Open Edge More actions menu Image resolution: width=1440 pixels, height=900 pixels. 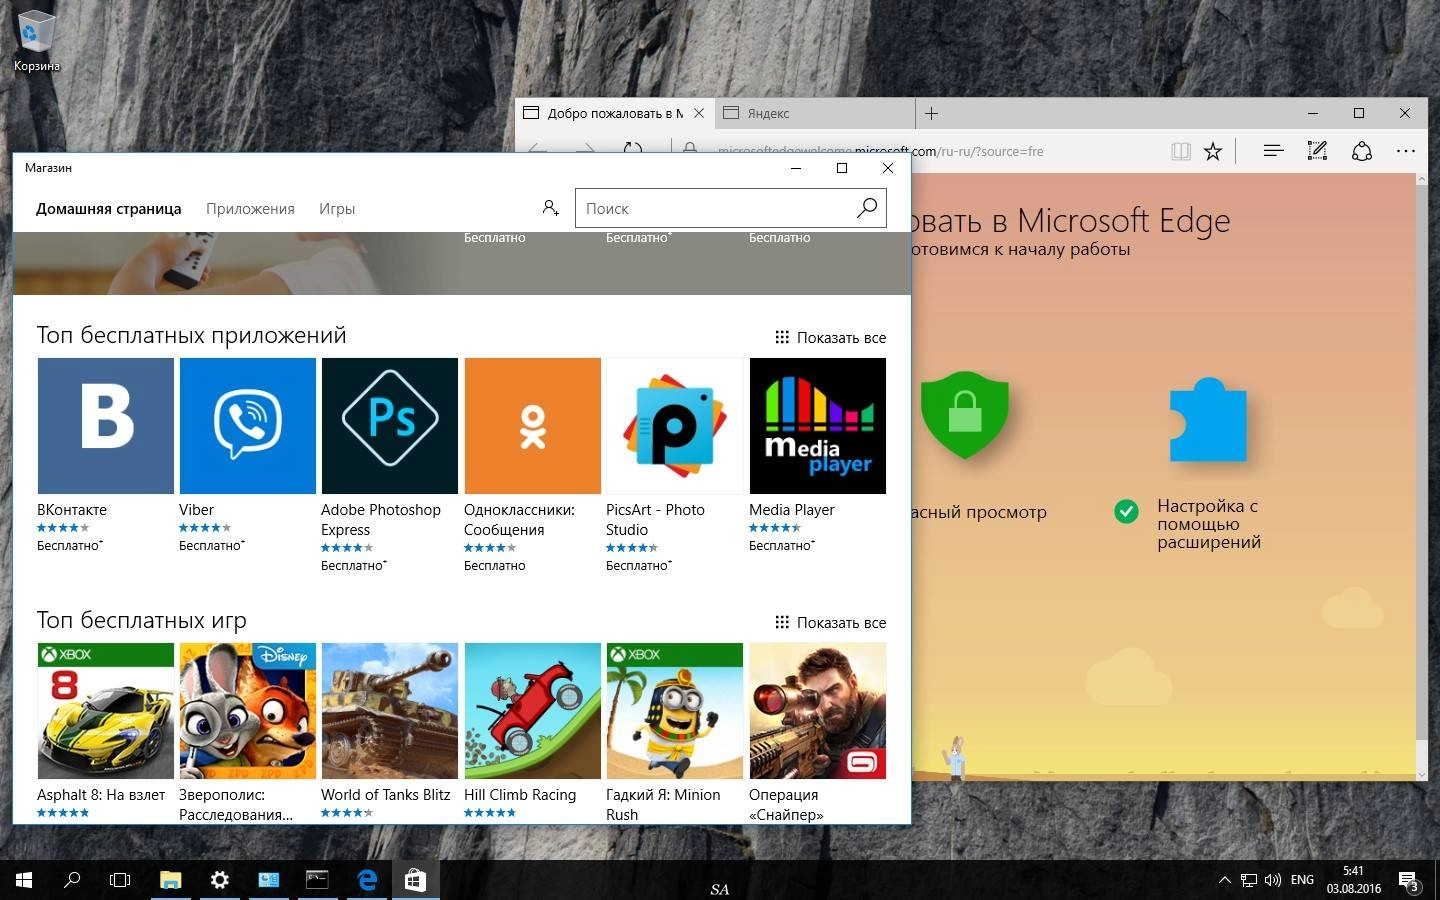coord(1406,151)
